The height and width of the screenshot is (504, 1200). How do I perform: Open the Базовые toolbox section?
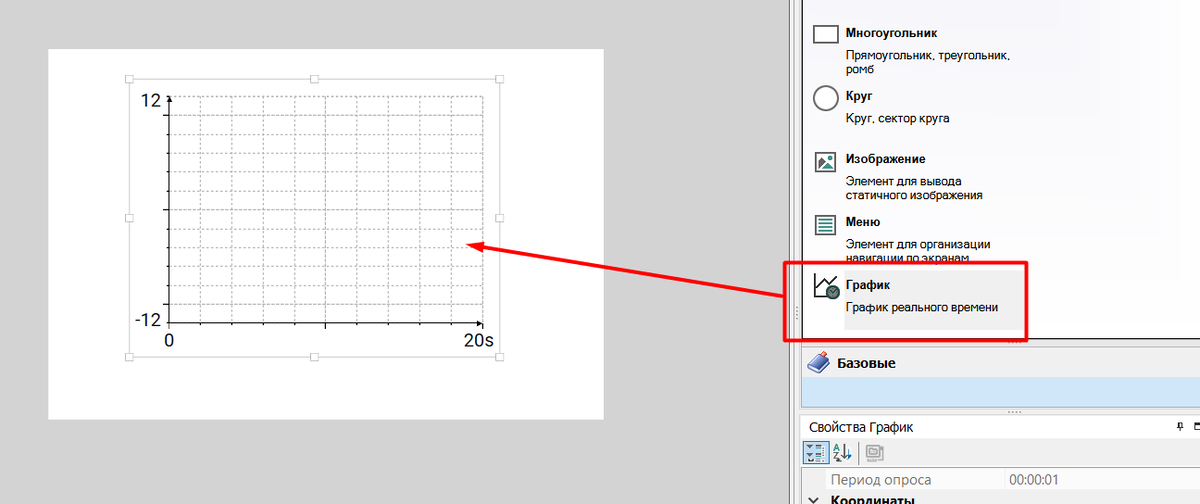1000,363
